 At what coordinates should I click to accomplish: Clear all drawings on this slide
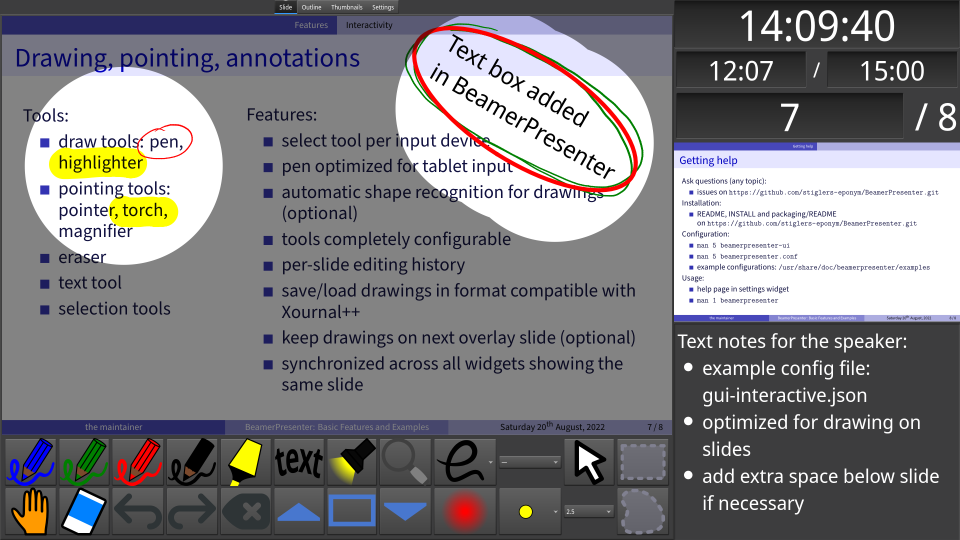point(246,511)
